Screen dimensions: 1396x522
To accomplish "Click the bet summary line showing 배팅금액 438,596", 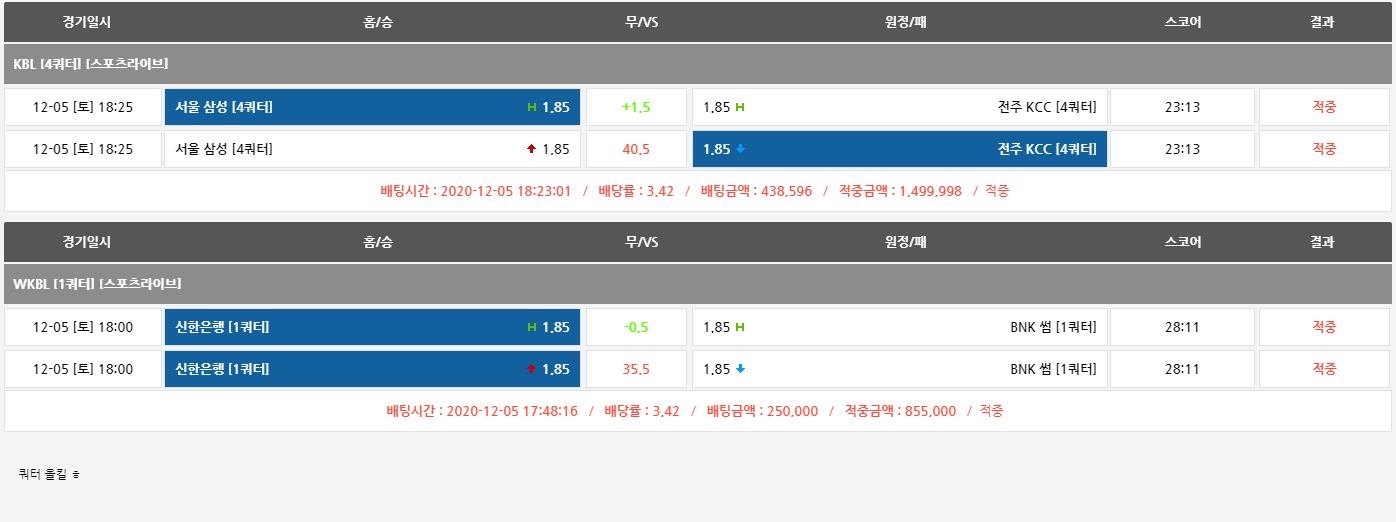I will click(x=695, y=191).
